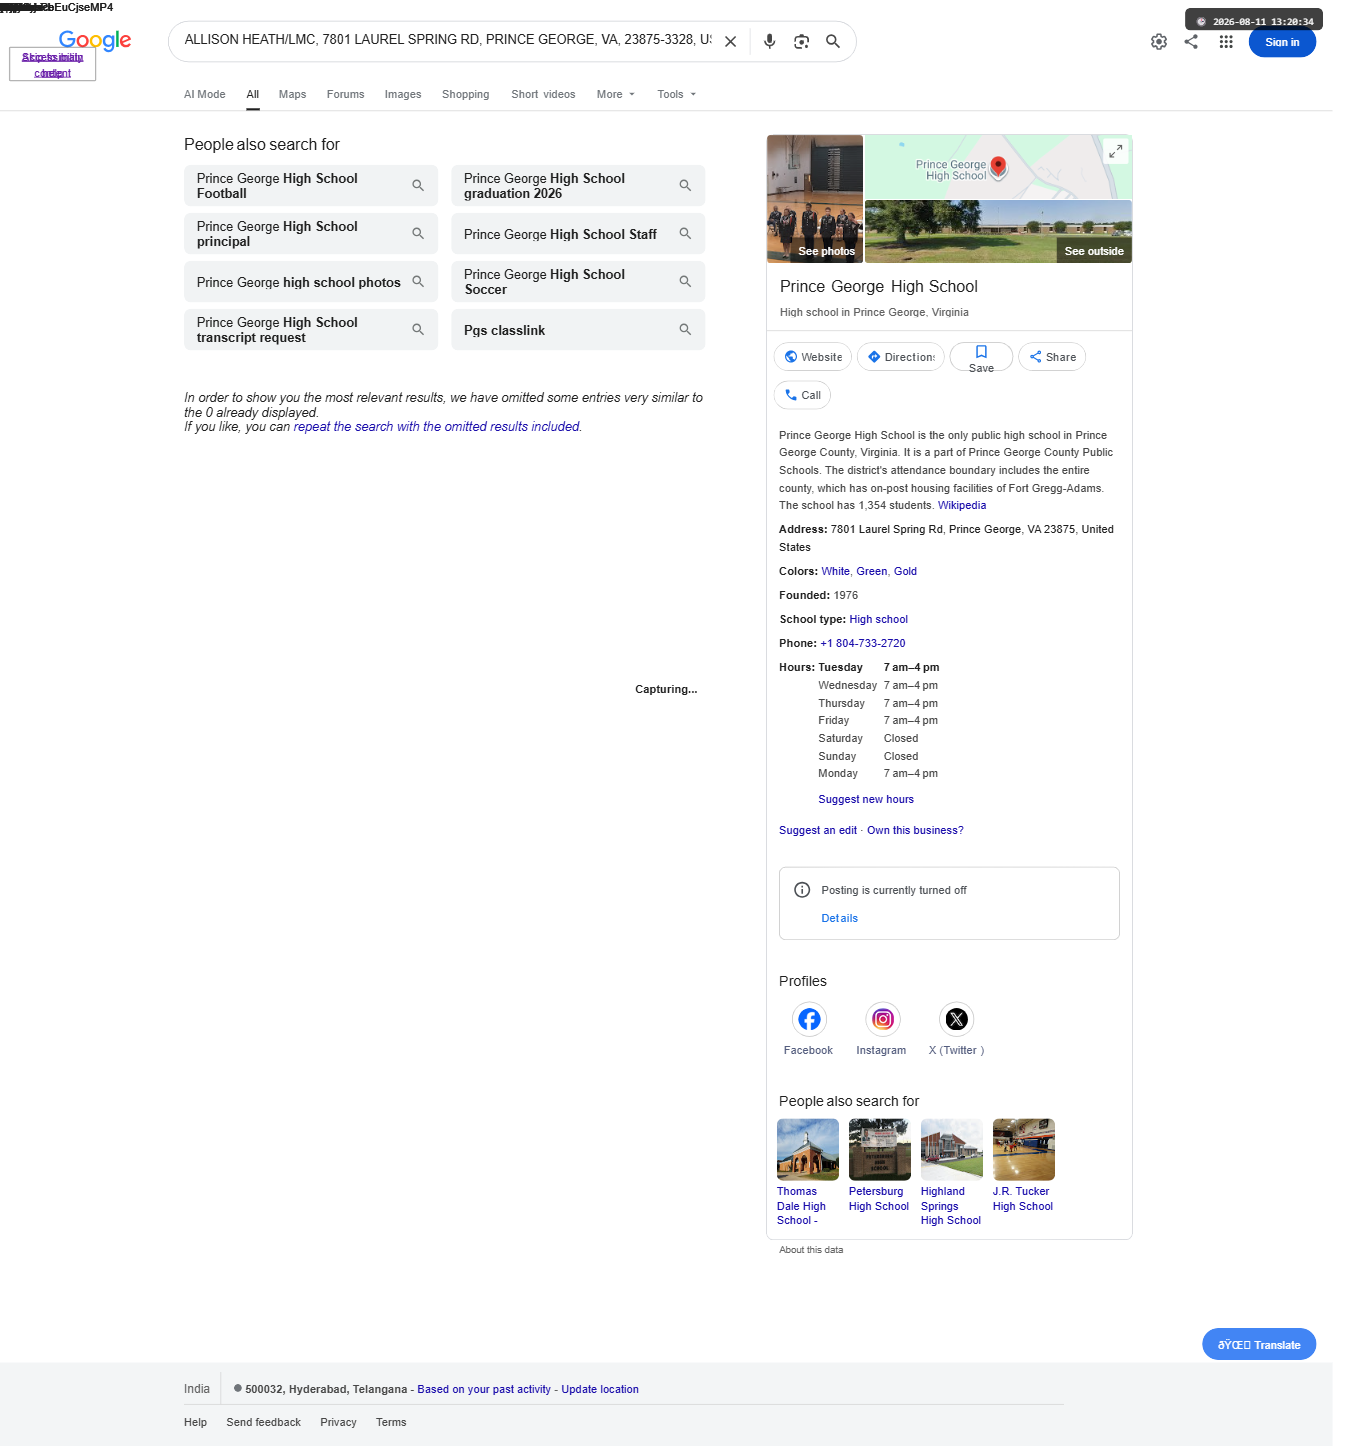Expand the map in knowledge panel
This screenshot has height=1446, width=1348.
(1115, 151)
